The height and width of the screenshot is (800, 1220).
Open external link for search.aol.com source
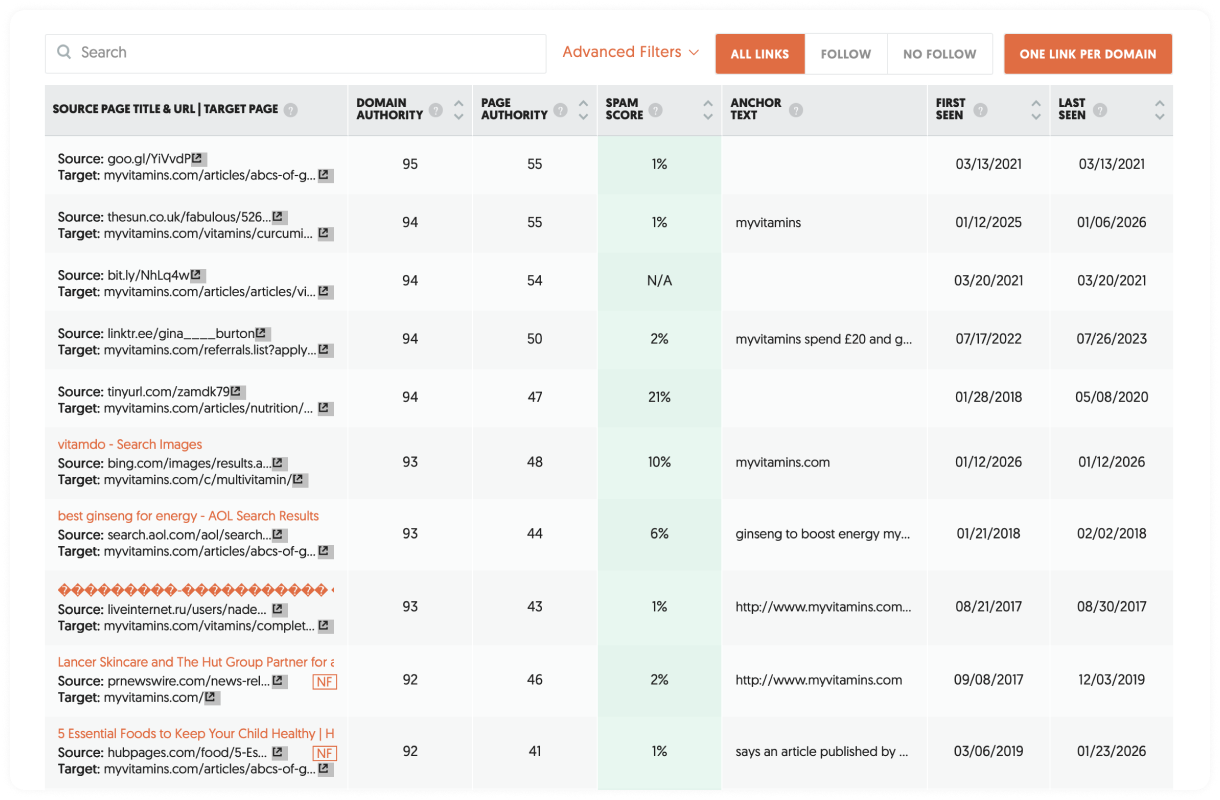(279, 535)
